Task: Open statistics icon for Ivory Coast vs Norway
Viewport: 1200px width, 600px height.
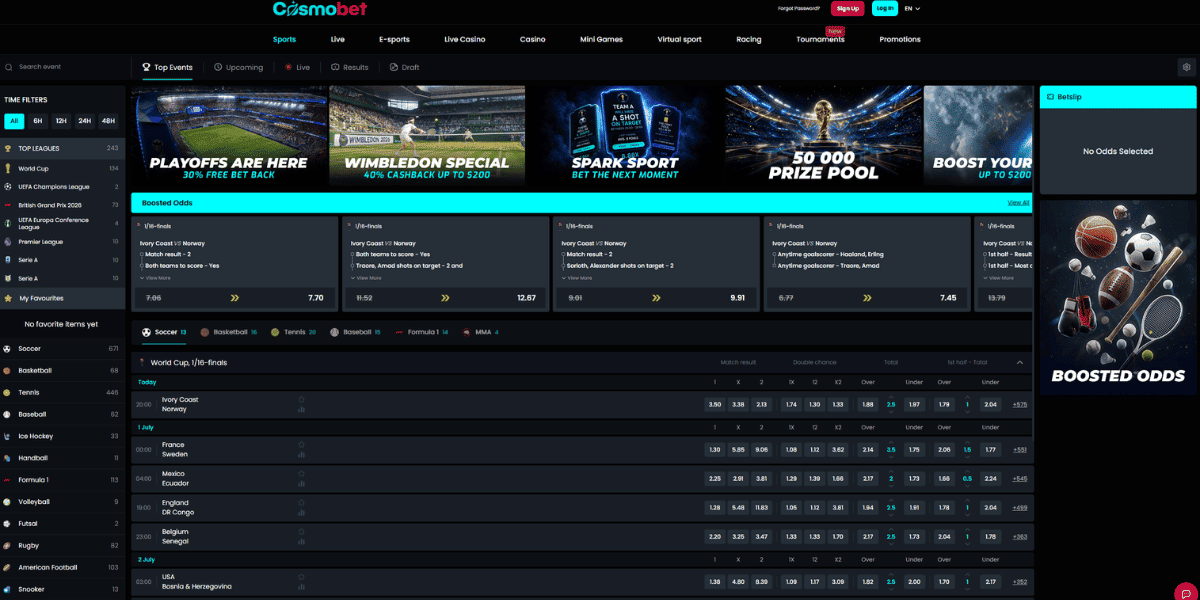Action: coord(301,409)
